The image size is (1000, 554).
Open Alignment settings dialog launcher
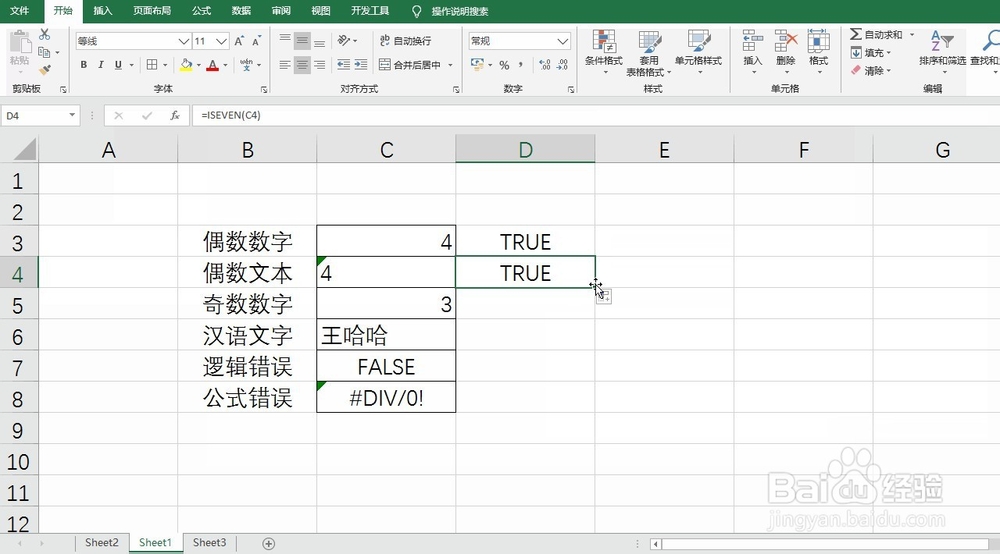[x=456, y=90]
